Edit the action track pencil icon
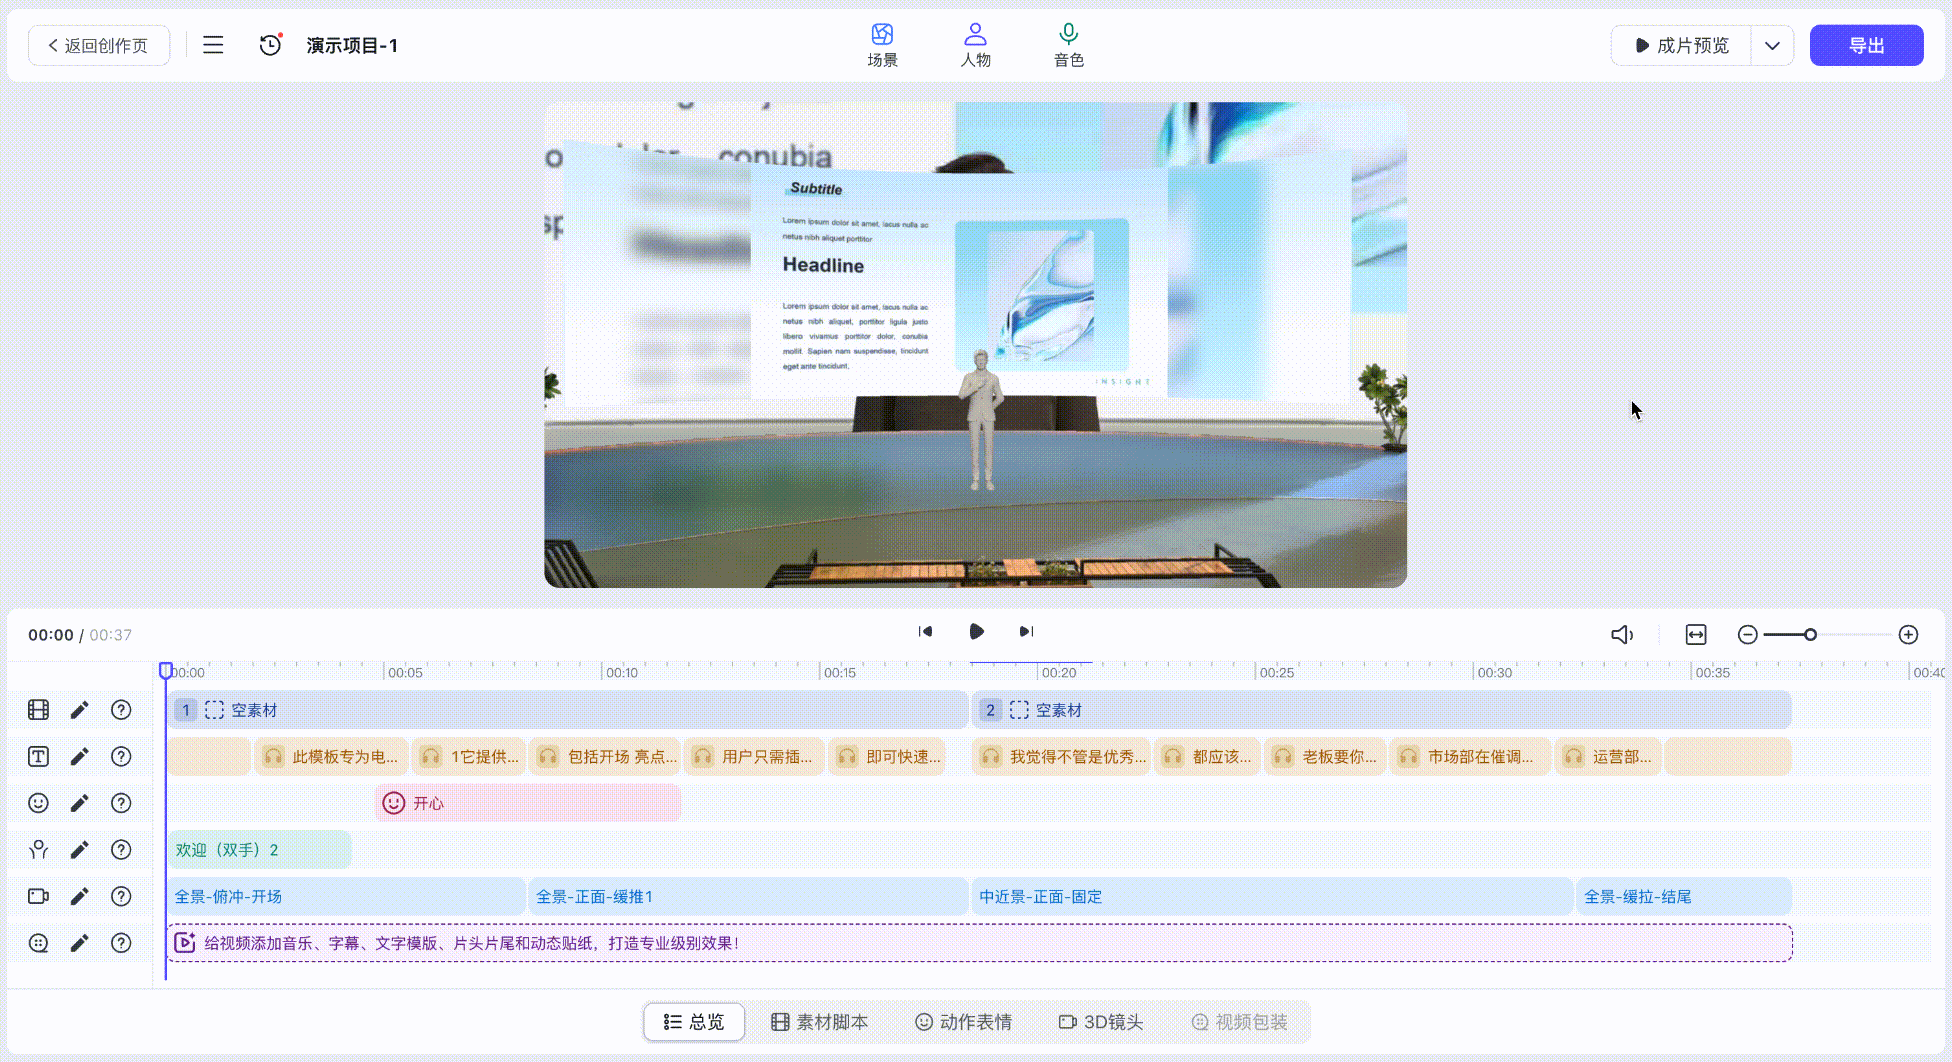The width and height of the screenshot is (1952, 1062). coord(80,849)
